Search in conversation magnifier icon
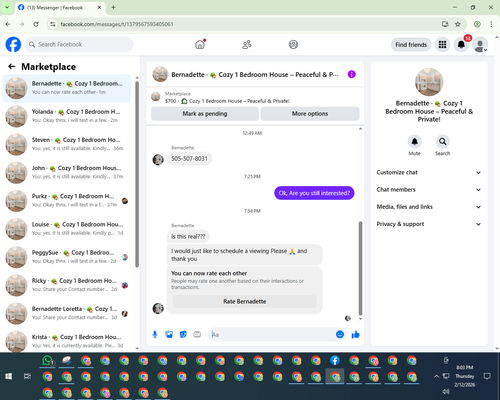The width and height of the screenshot is (500, 400). point(442,141)
